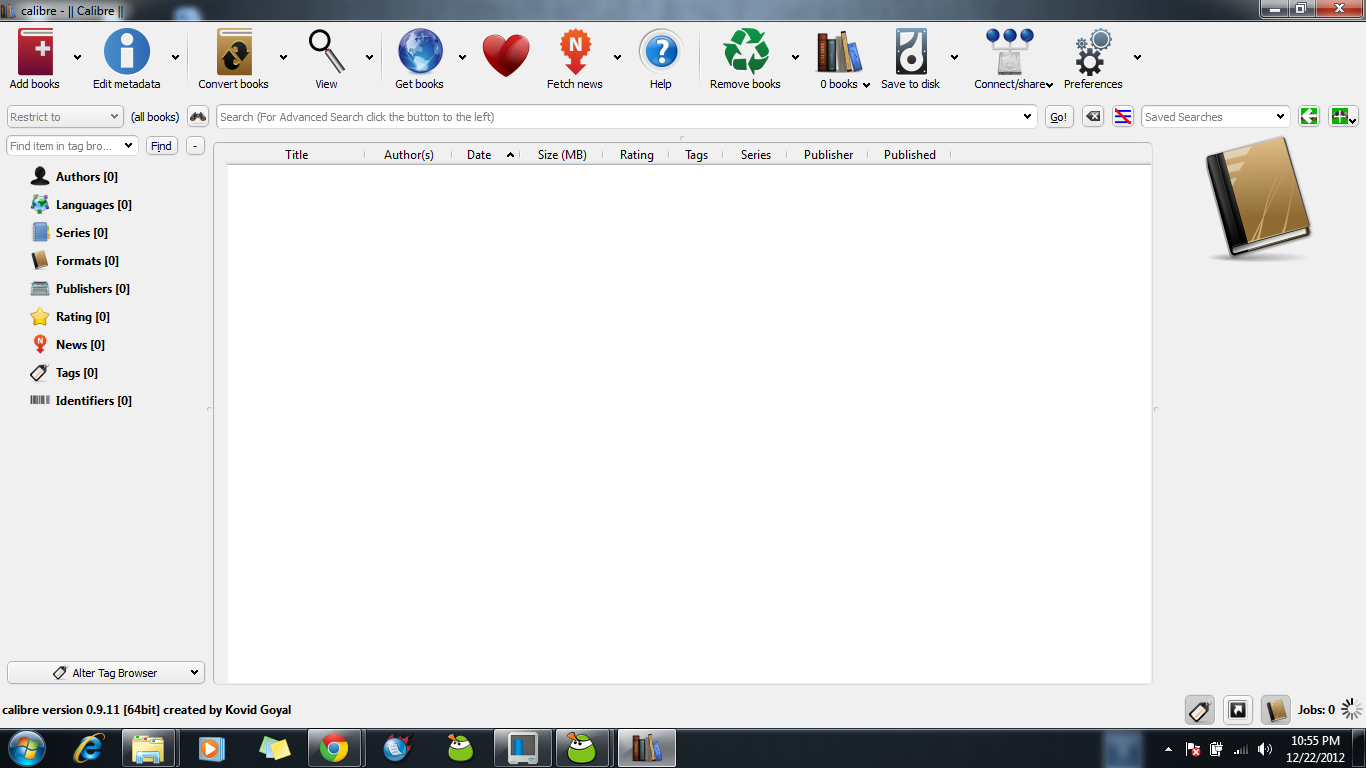Viewport: 1366px width, 768px height.
Task: Select News [0] category
Action: coord(80,345)
